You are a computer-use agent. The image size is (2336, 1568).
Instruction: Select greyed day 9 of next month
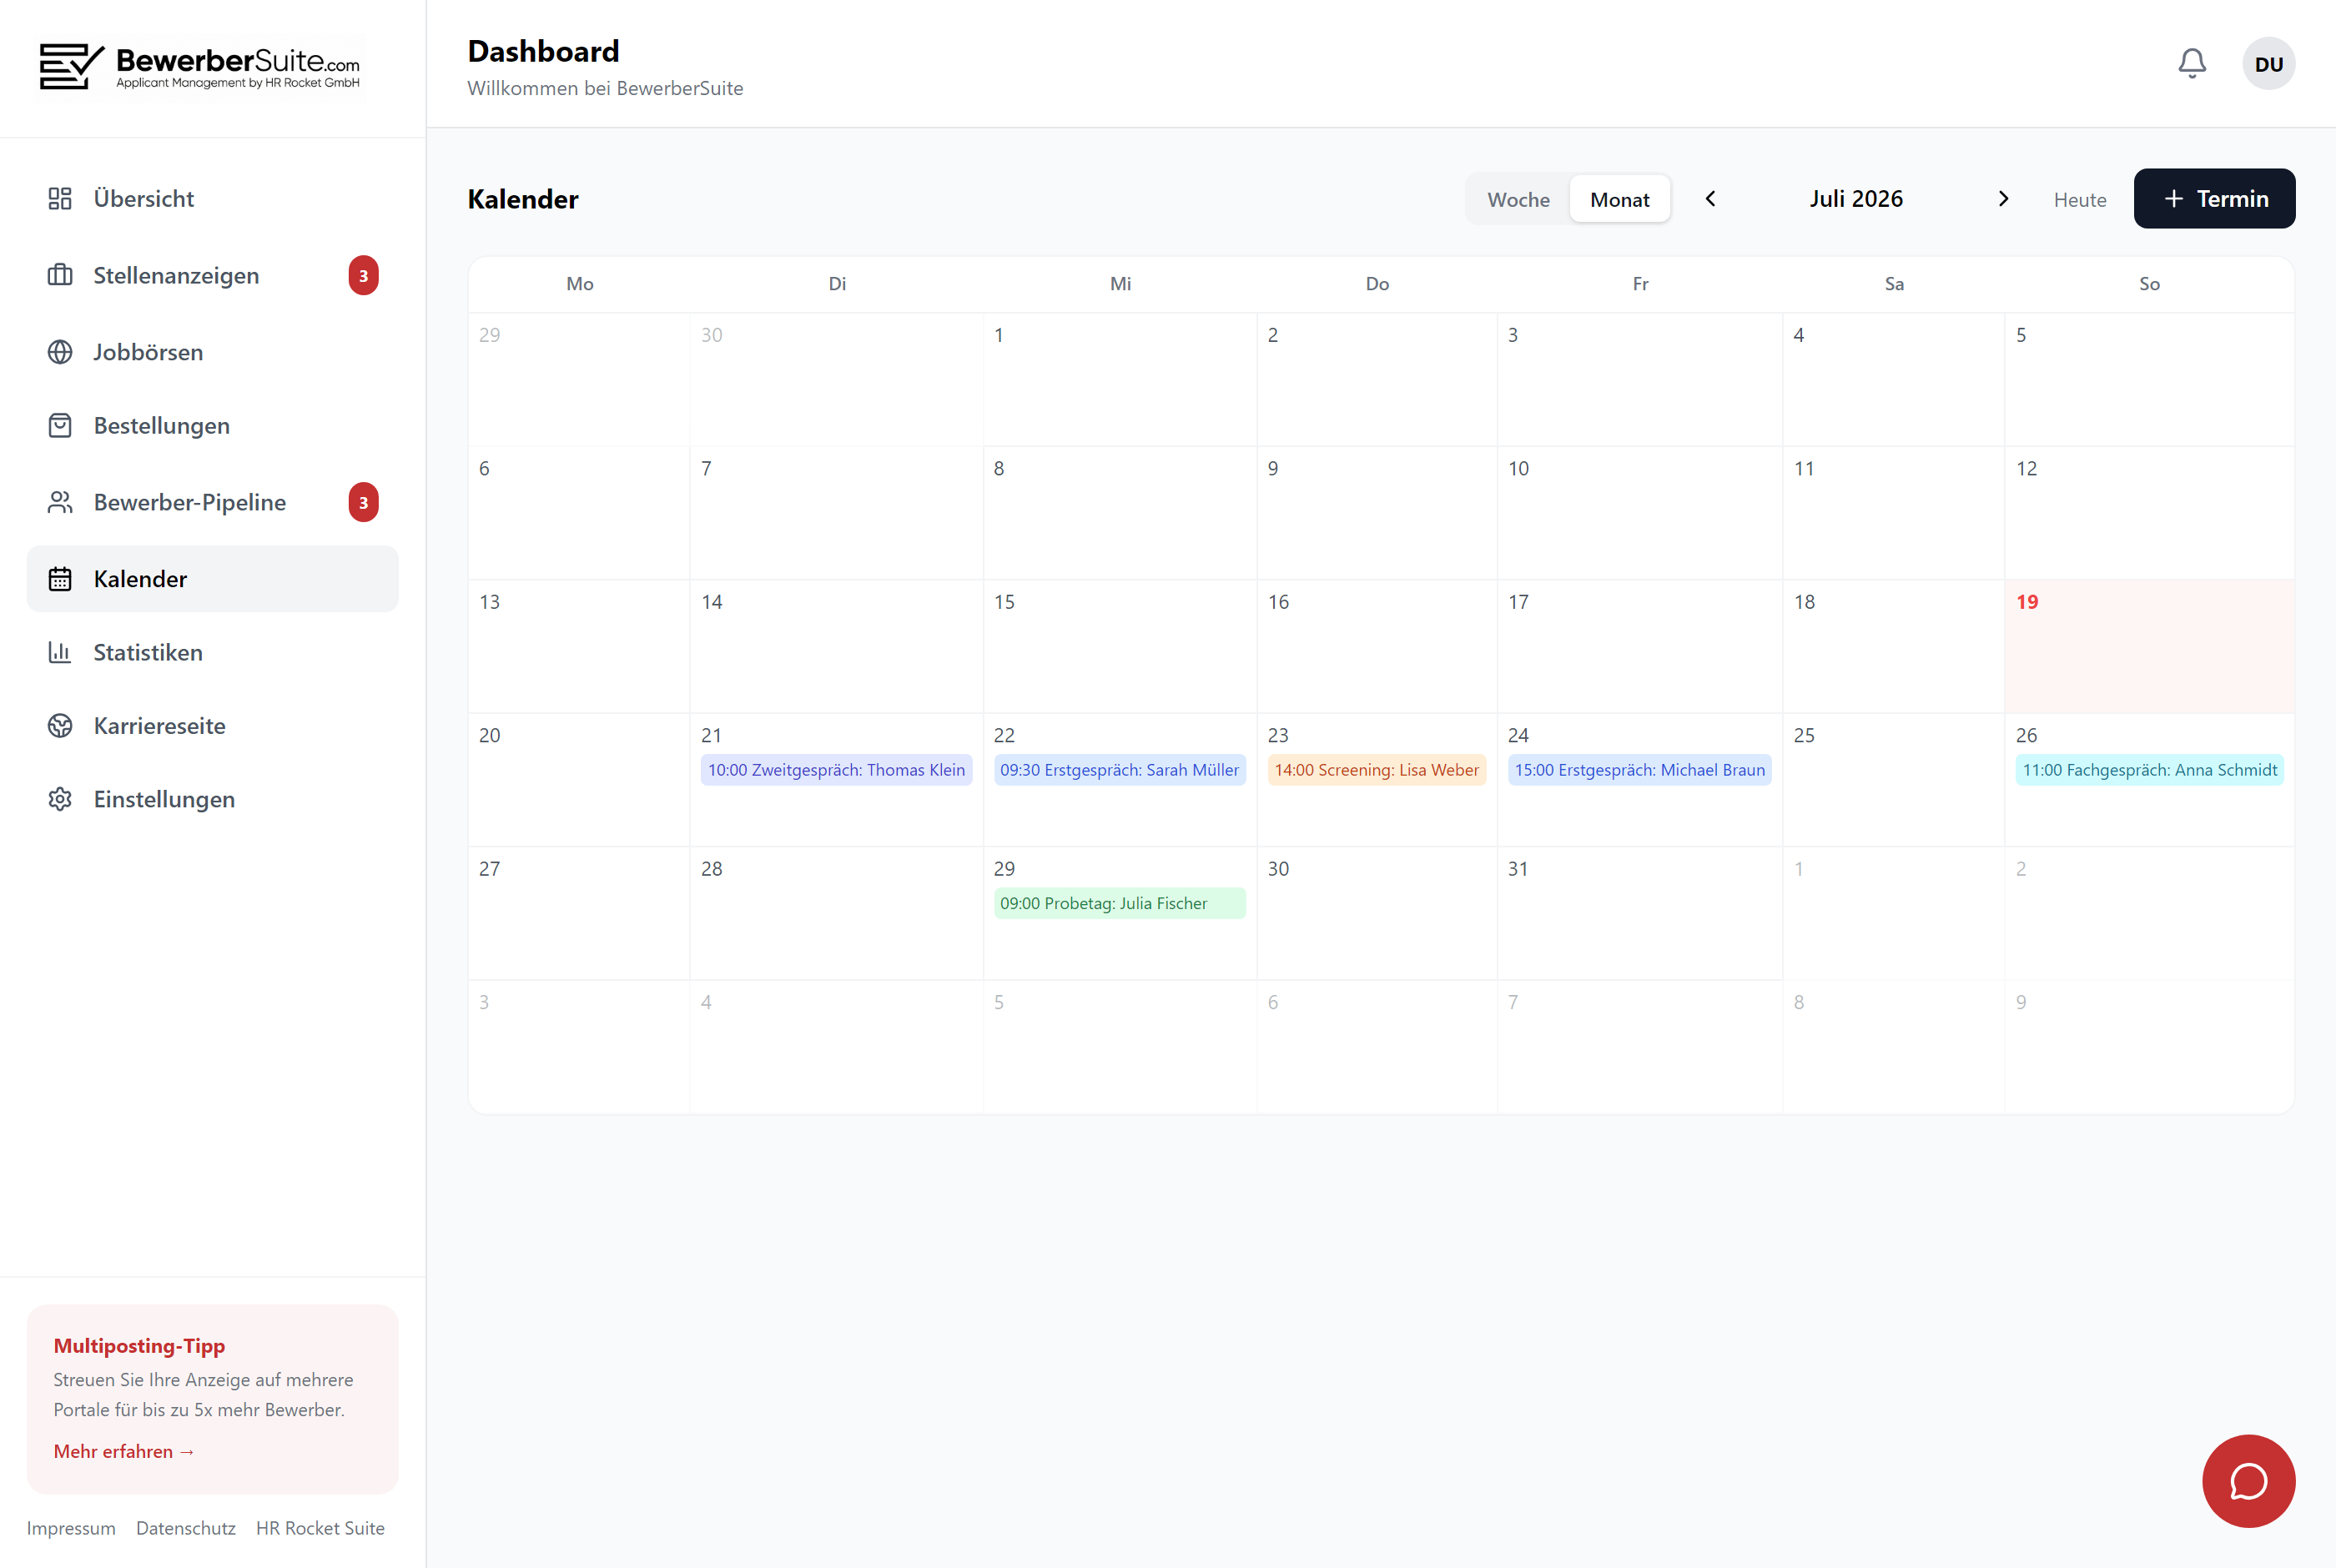tap(2149, 1046)
